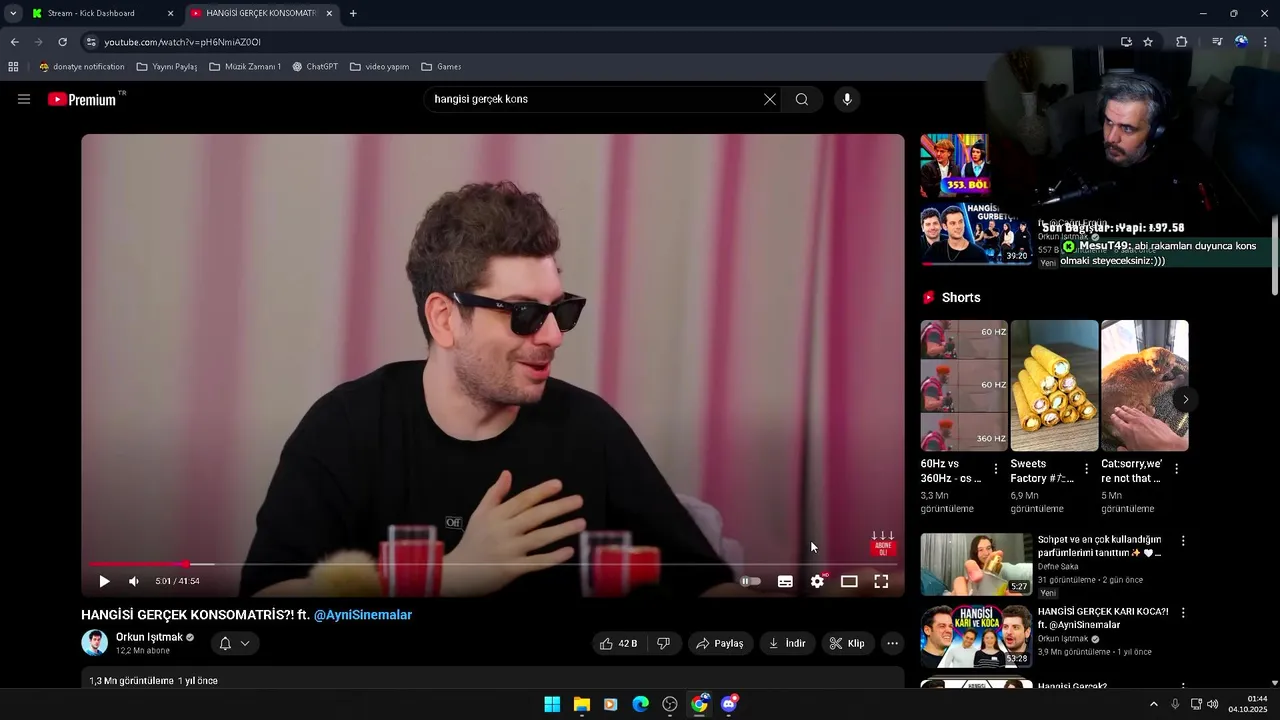Go back in browser history
Image resolution: width=1280 pixels, height=720 pixels.
click(x=14, y=42)
